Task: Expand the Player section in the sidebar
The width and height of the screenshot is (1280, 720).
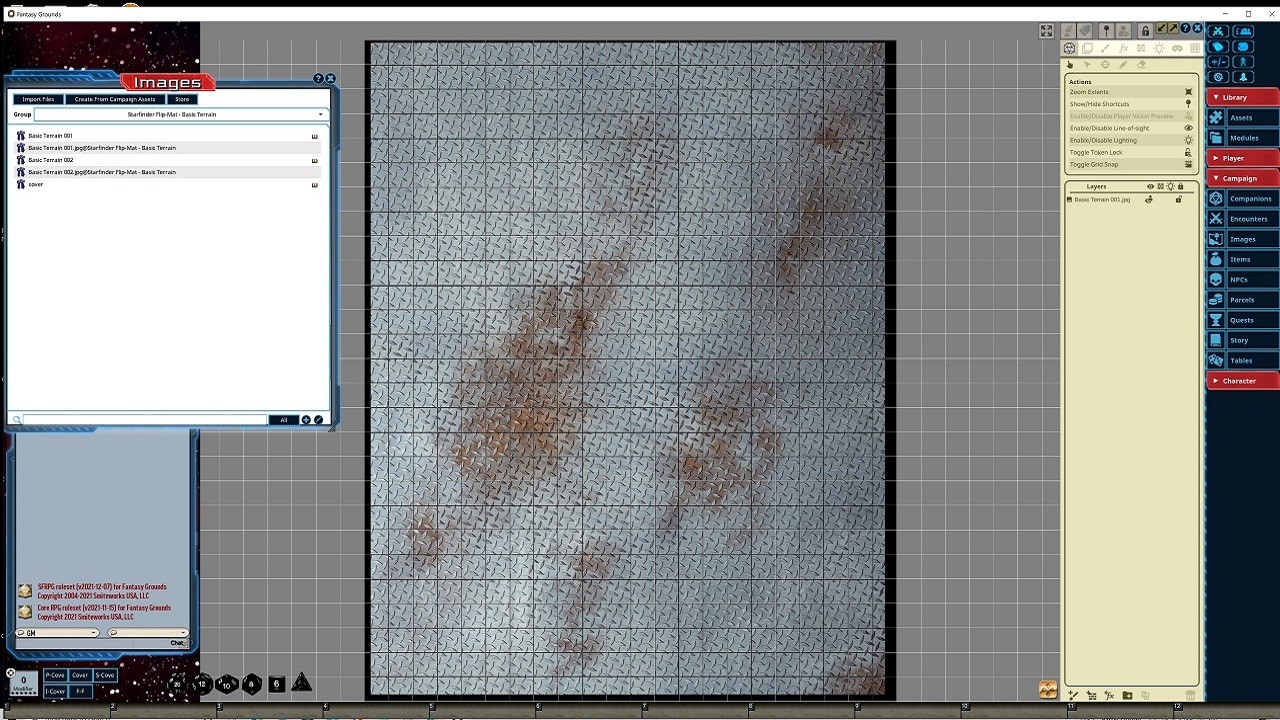Action: (1240, 157)
